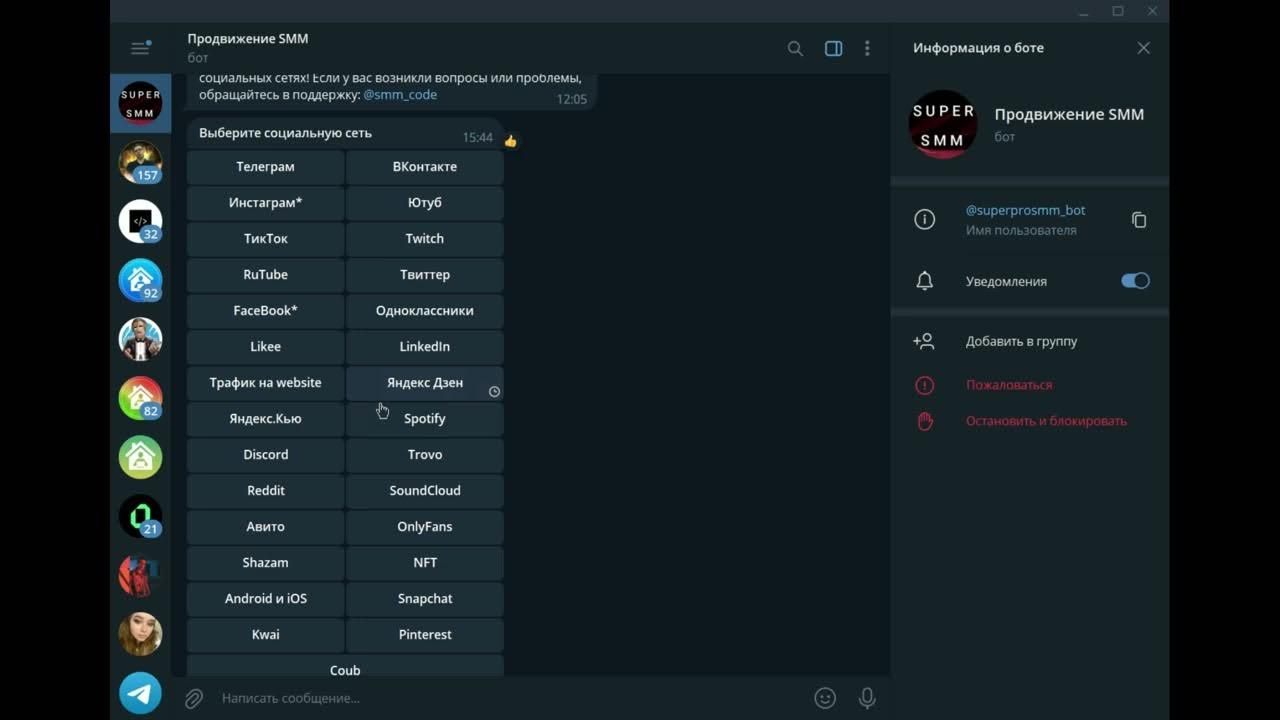Image resolution: width=1280 pixels, height=720 pixels.
Task: Choose the RuTube button
Action: pyautogui.click(x=265, y=275)
